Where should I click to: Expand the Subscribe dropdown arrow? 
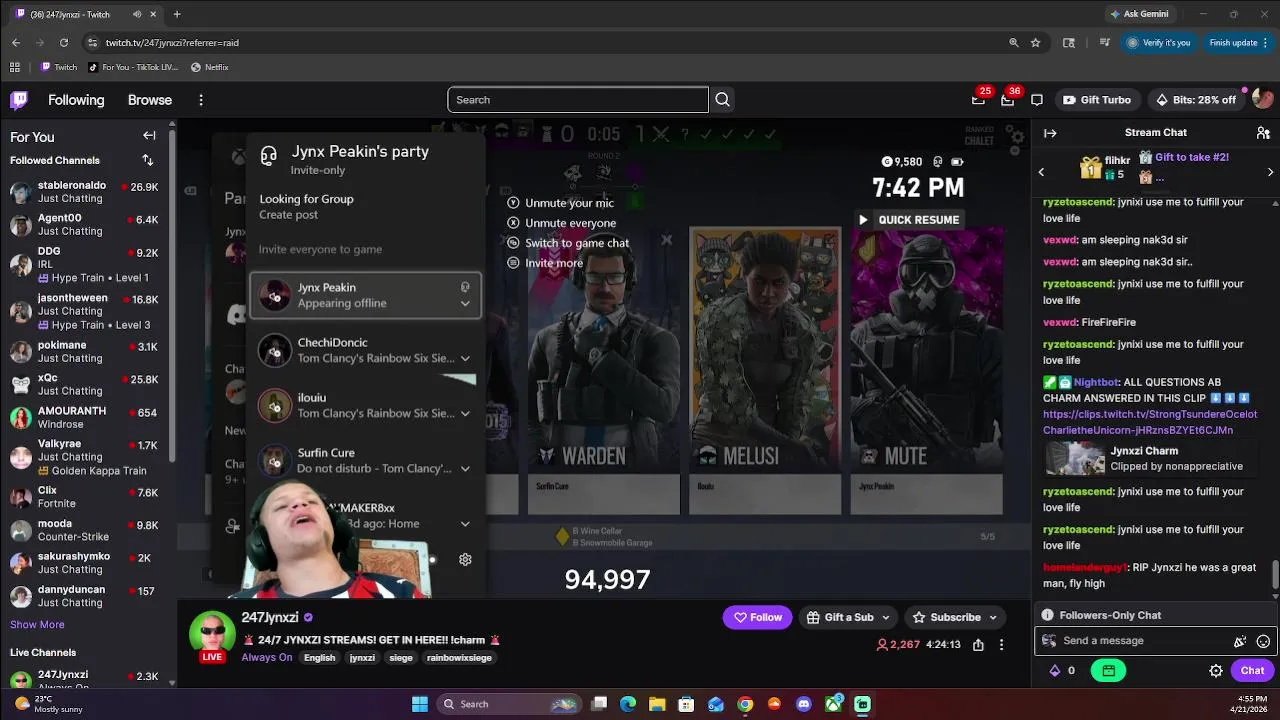(x=993, y=618)
